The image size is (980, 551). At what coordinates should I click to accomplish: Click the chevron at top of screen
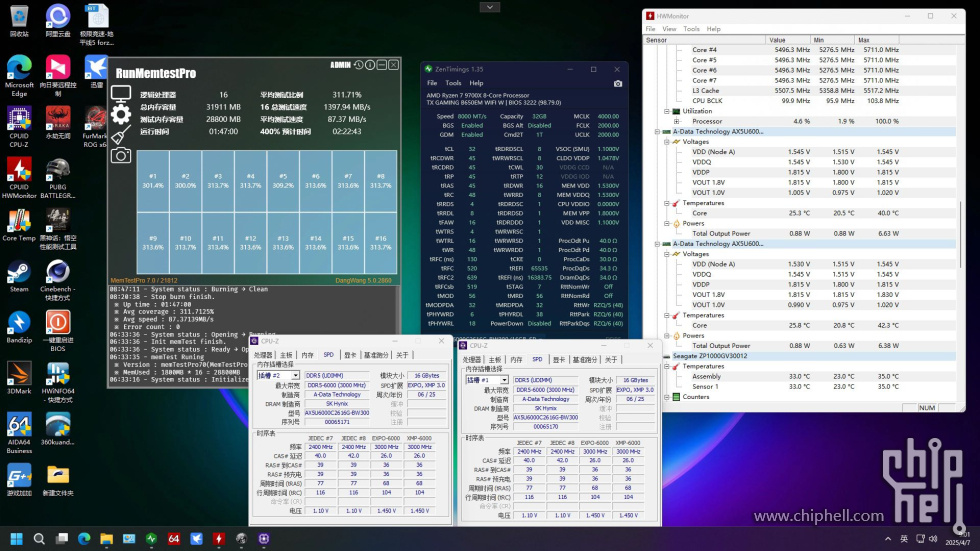click(489, 7)
